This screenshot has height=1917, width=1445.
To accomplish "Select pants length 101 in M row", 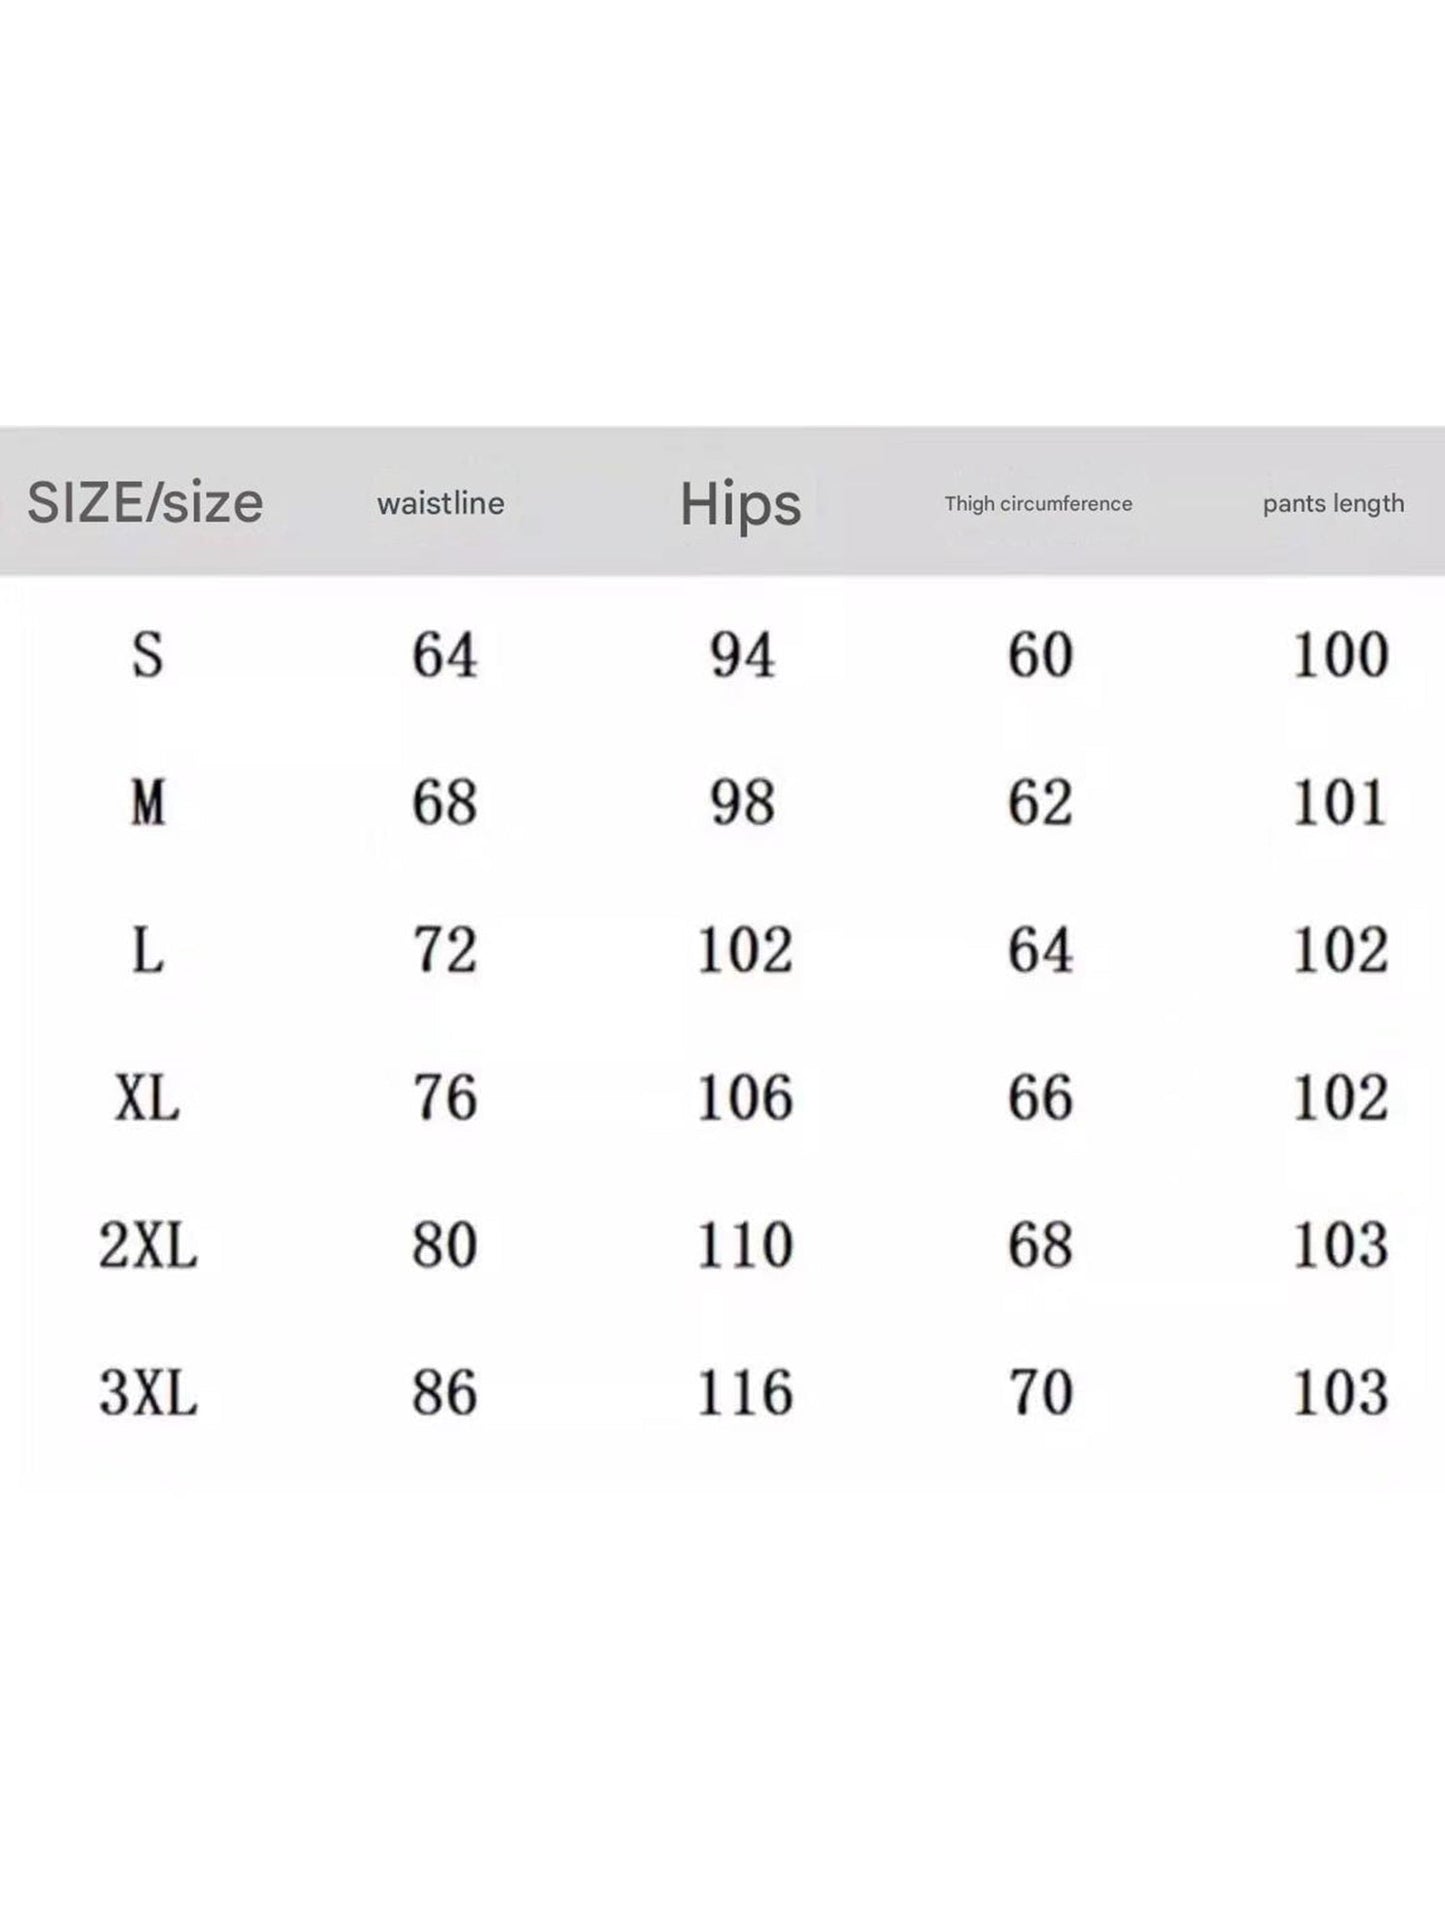I will pyautogui.click(x=1340, y=803).
